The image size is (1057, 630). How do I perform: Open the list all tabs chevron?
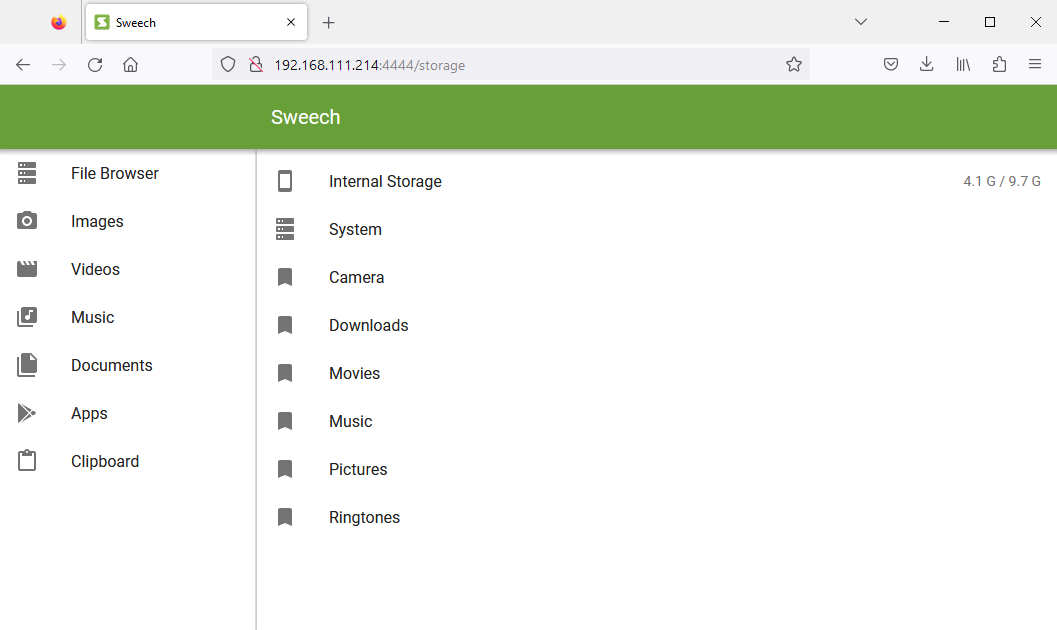[x=861, y=22]
